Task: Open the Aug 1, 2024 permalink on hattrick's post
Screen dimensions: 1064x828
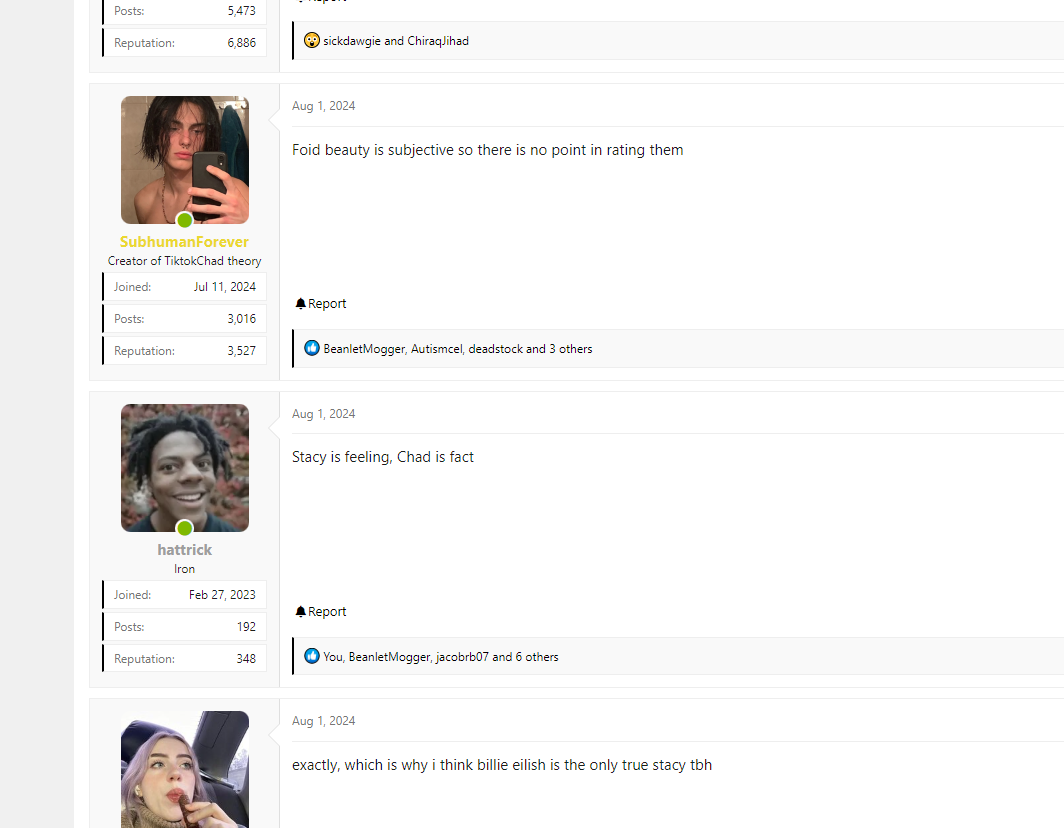Action: click(x=324, y=414)
